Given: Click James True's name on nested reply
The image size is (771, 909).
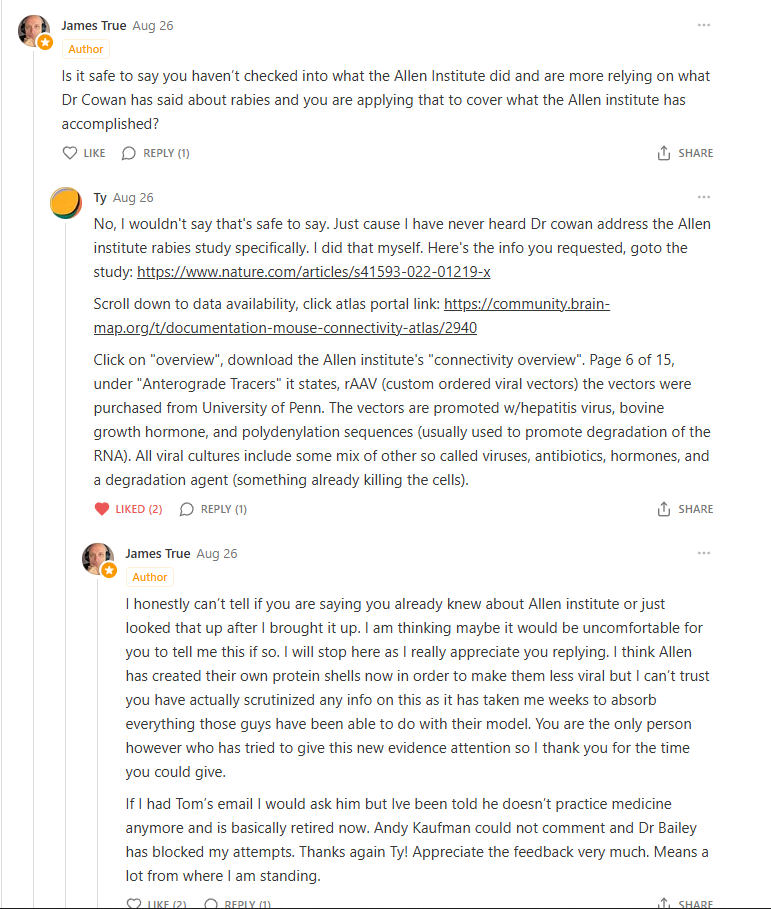Looking at the screenshot, I should pyautogui.click(x=158, y=554).
